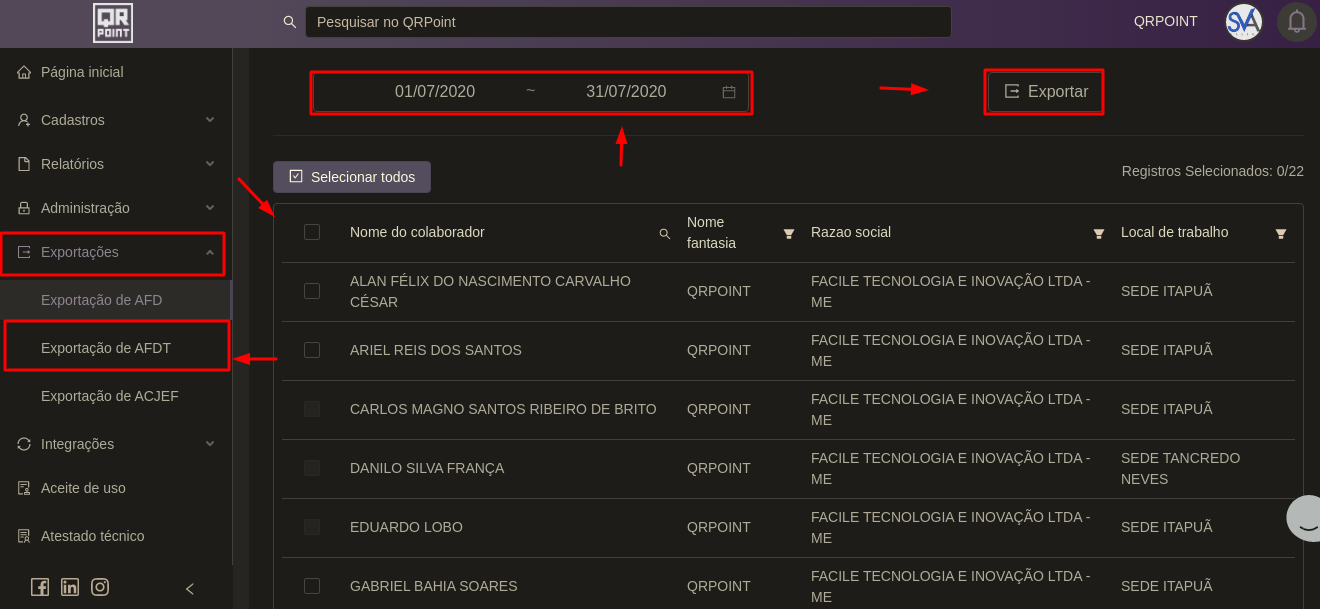The image size is (1320, 609).
Task: Click search icon beside Nome do colaborador
Action: click(x=665, y=234)
